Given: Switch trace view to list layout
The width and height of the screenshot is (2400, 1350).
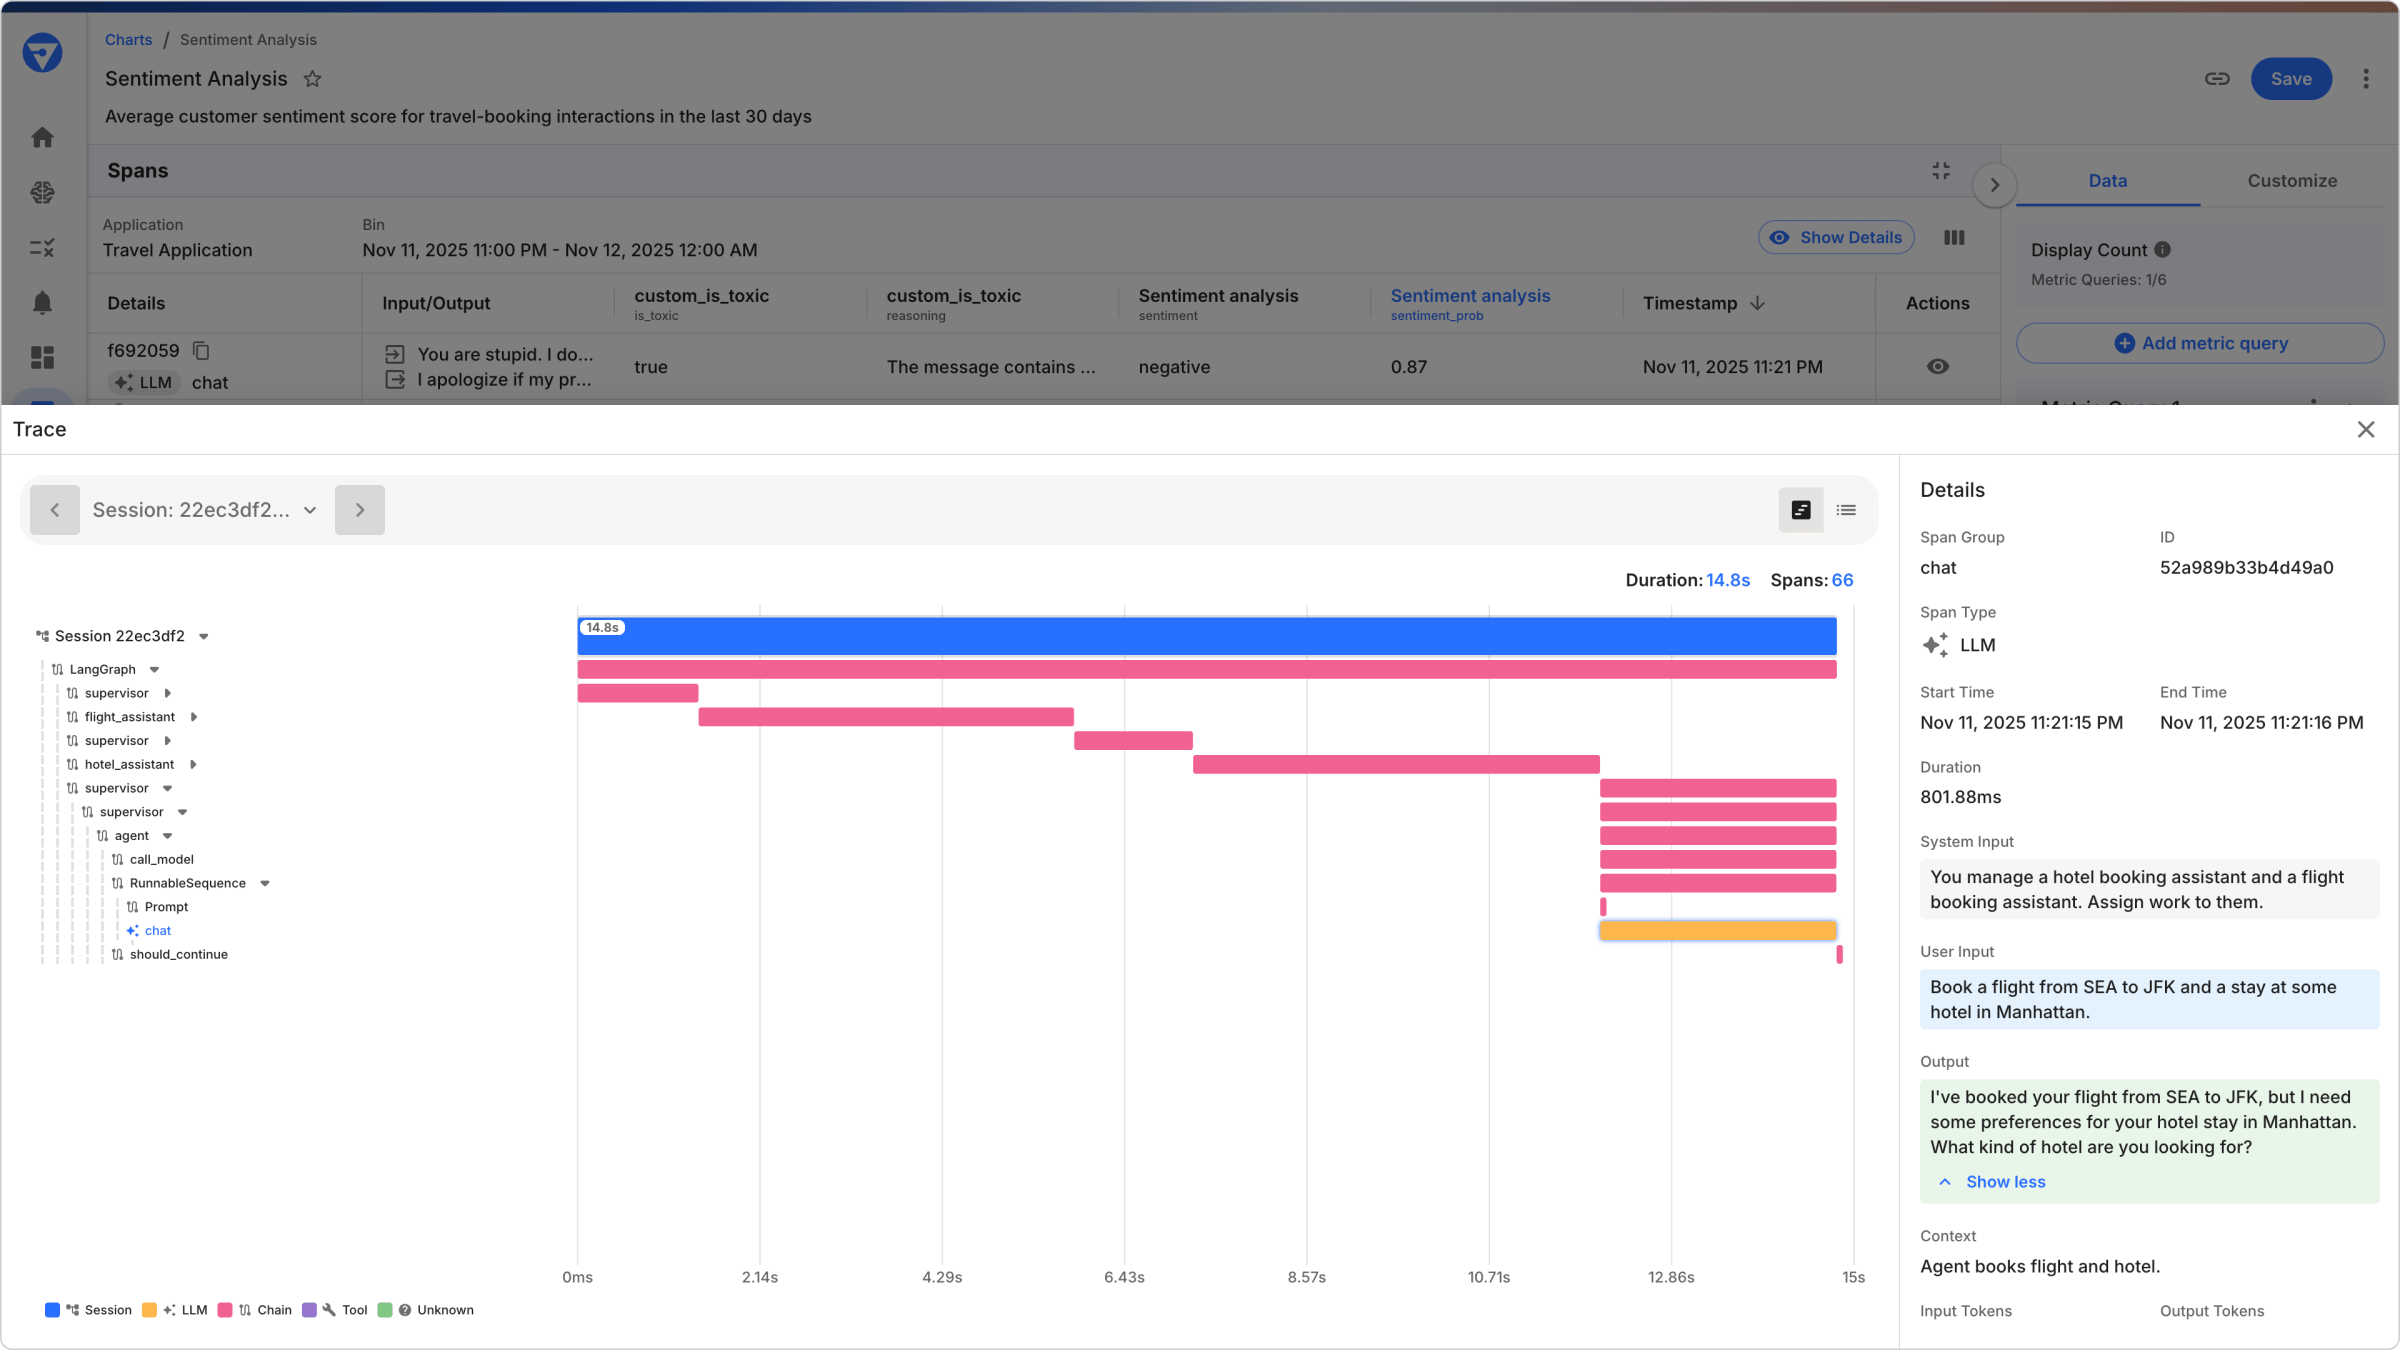Looking at the screenshot, I should [1846, 509].
